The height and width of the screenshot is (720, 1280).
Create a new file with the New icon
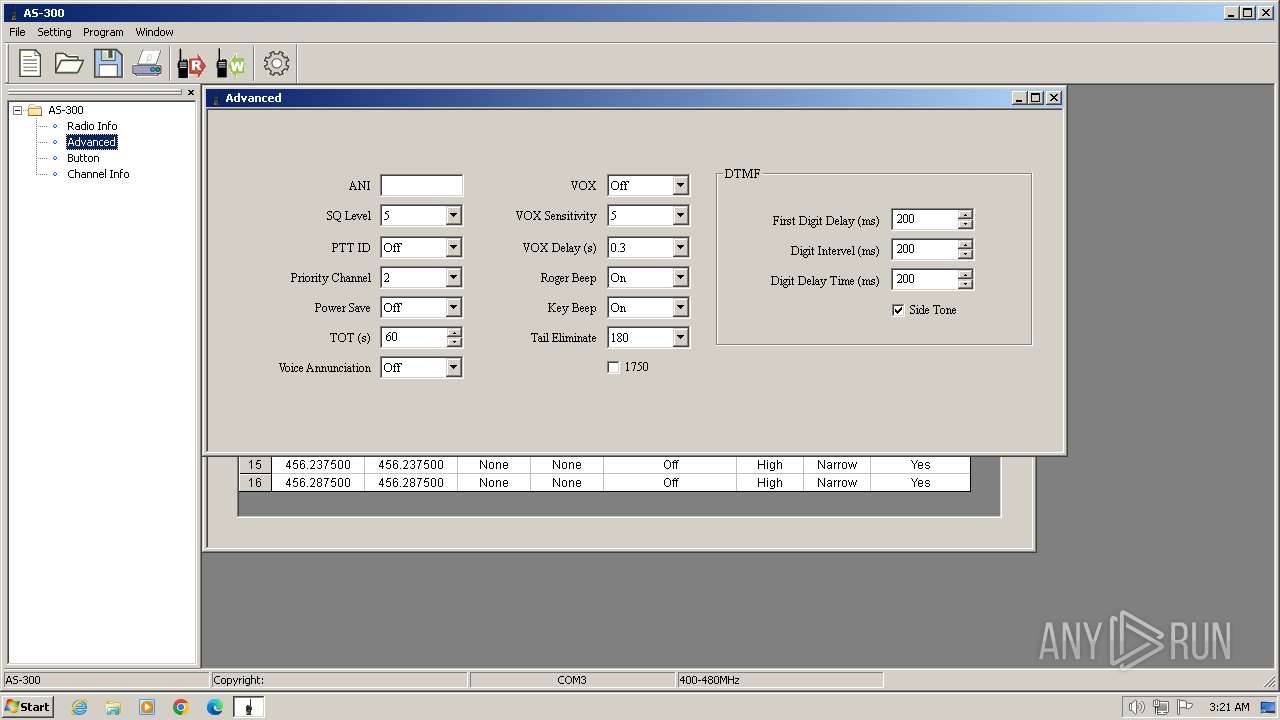[30, 63]
